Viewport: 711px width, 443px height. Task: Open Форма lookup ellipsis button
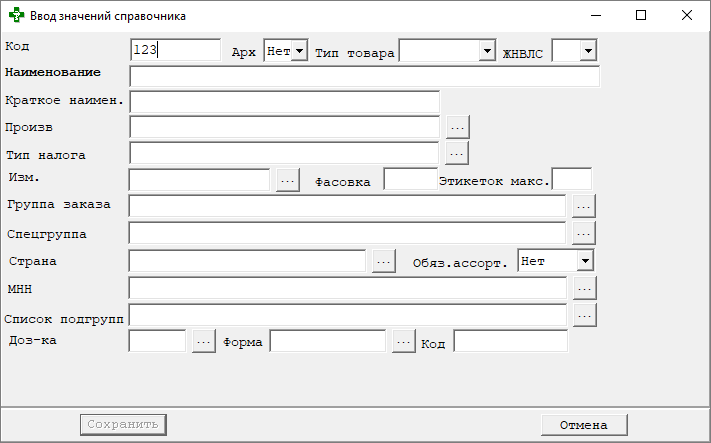coord(403,341)
